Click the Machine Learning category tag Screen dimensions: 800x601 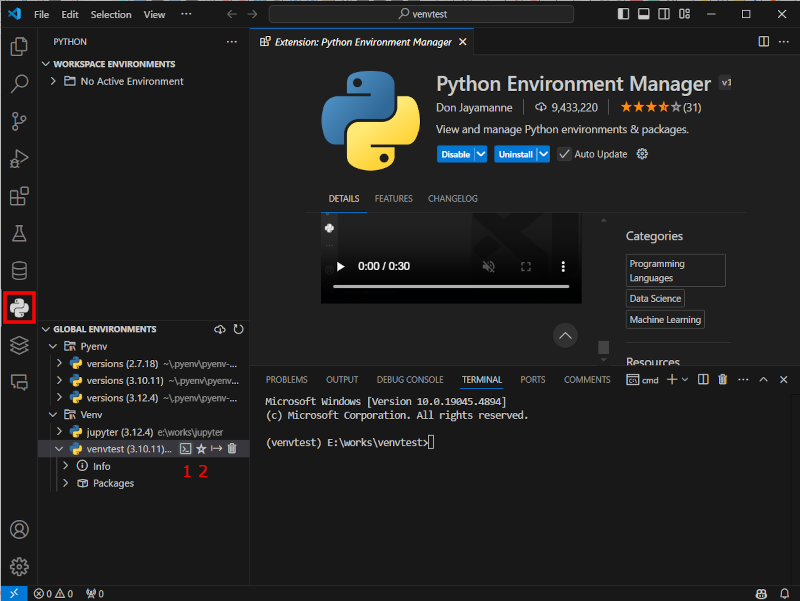coord(665,319)
